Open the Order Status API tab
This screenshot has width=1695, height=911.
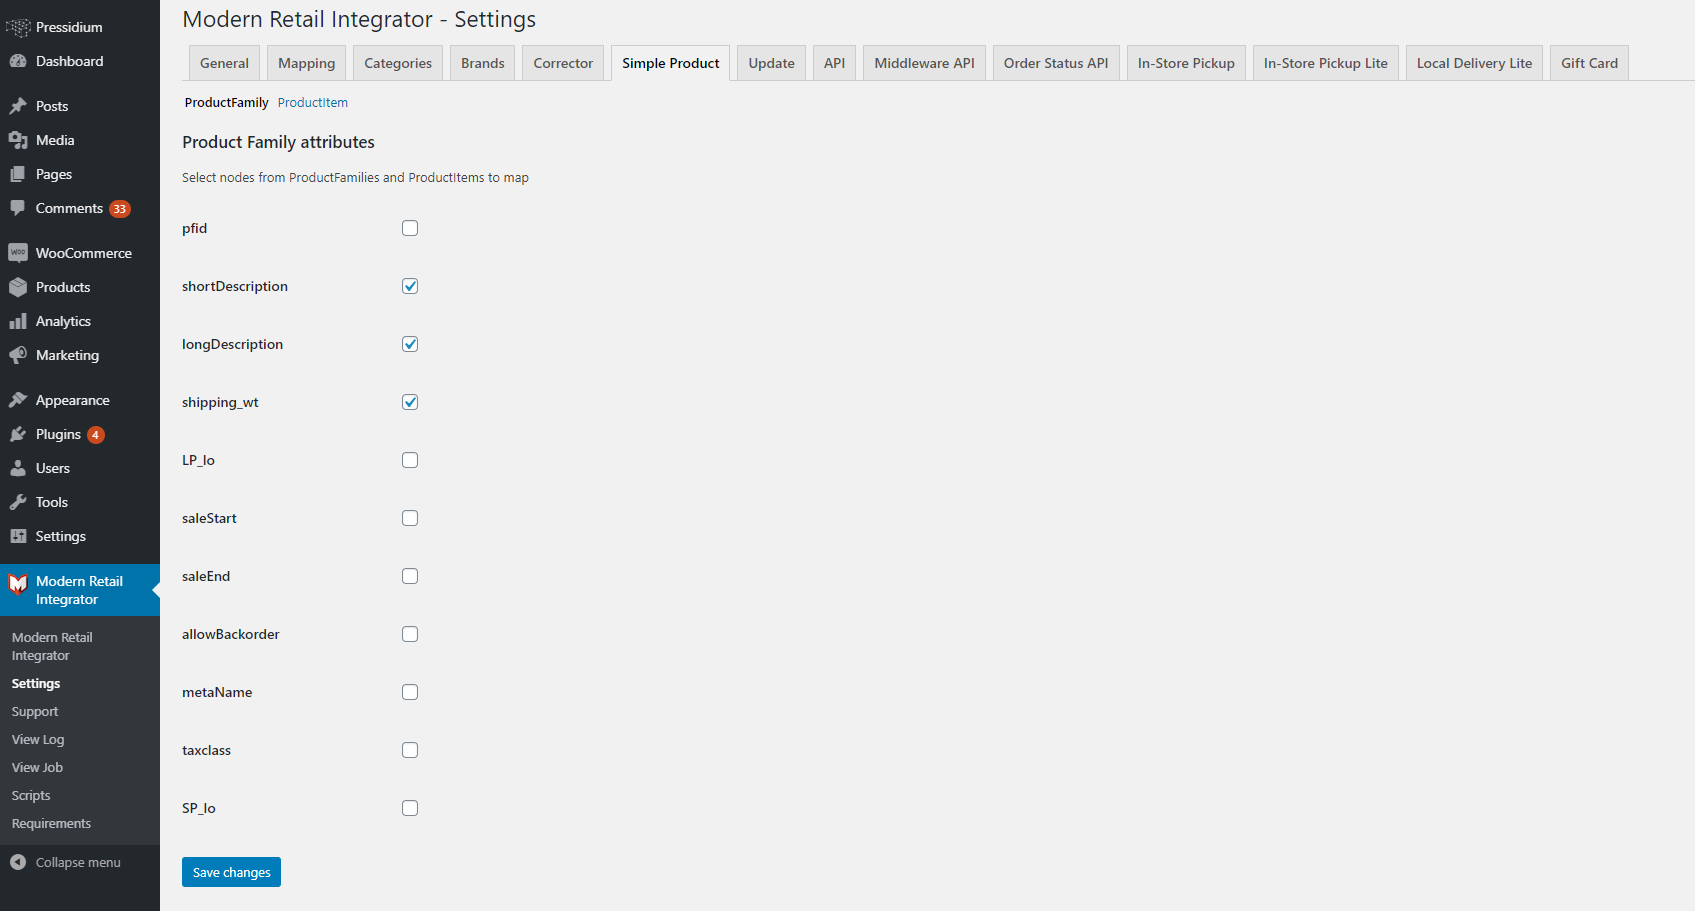(x=1056, y=63)
